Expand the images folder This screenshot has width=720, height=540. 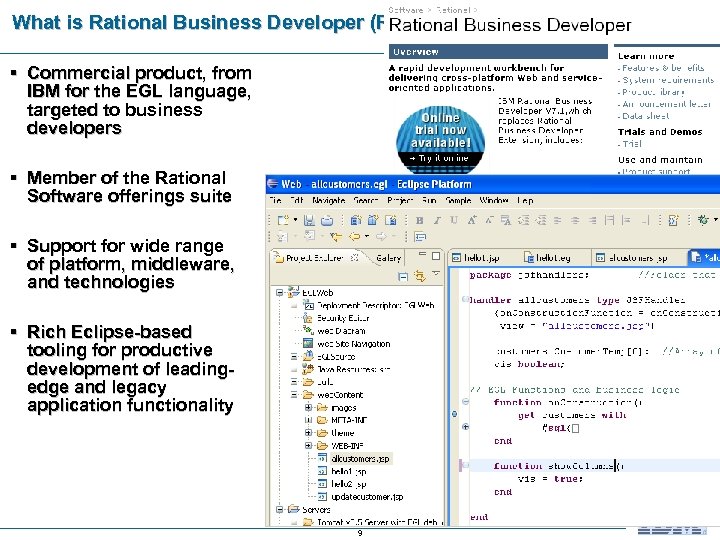[309, 407]
